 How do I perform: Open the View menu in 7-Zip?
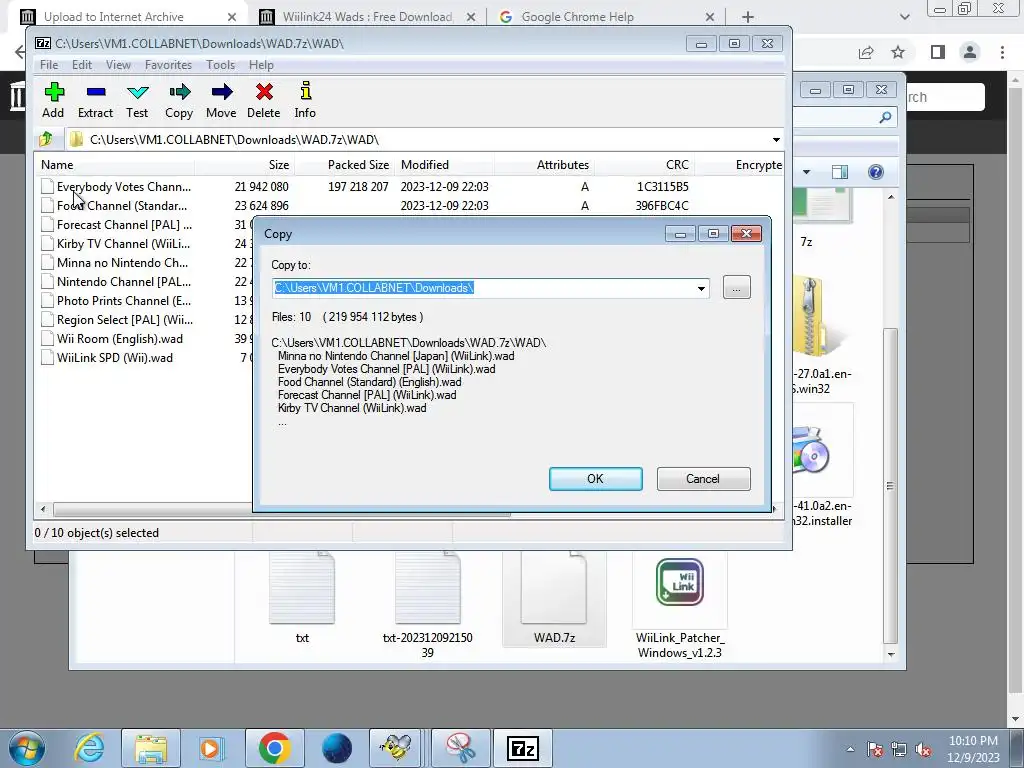[x=118, y=65]
